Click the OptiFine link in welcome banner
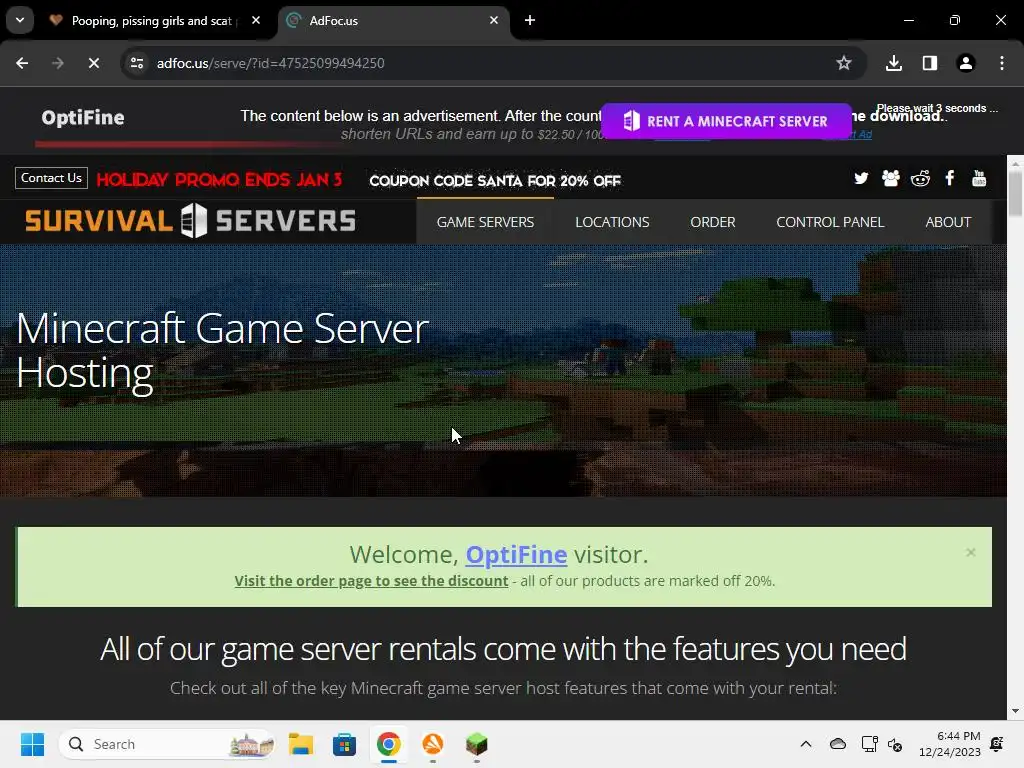The height and width of the screenshot is (768, 1024). (x=516, y=554)
